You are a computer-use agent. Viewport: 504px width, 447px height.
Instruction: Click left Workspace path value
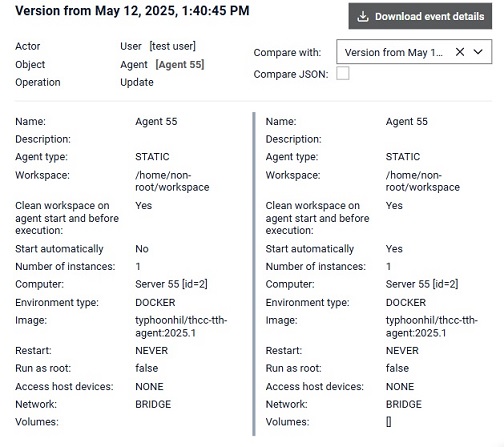point(172,181)
